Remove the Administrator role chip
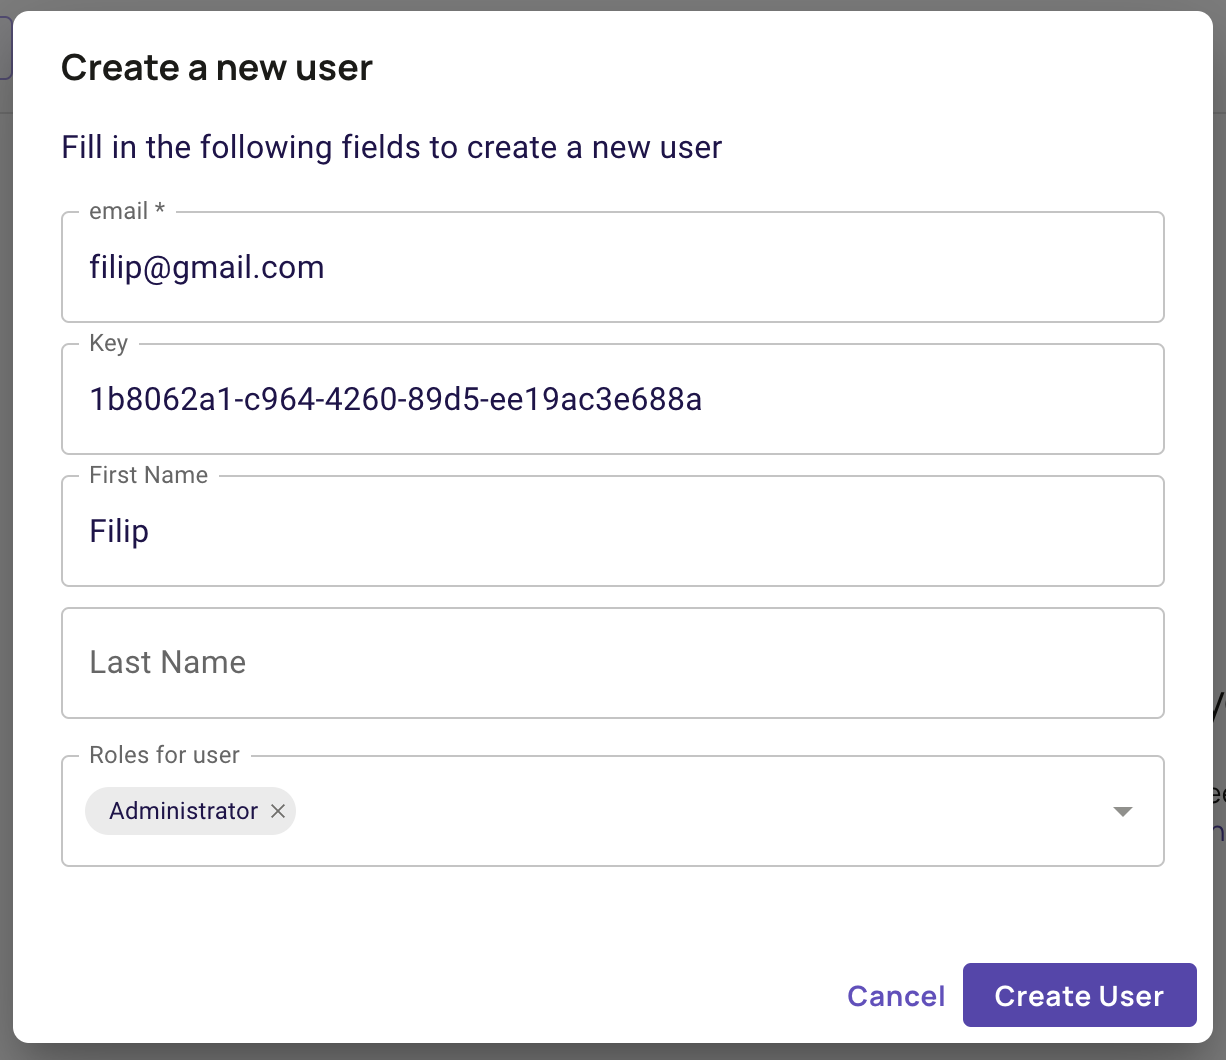The width and height of the screenshot is (1226, 1060). point(278,811)
